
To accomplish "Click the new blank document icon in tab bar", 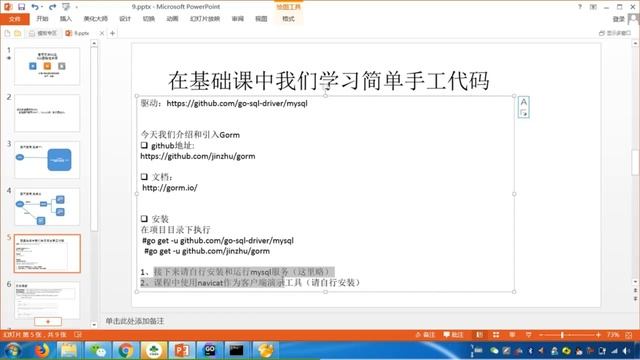I will click(7, 33).
